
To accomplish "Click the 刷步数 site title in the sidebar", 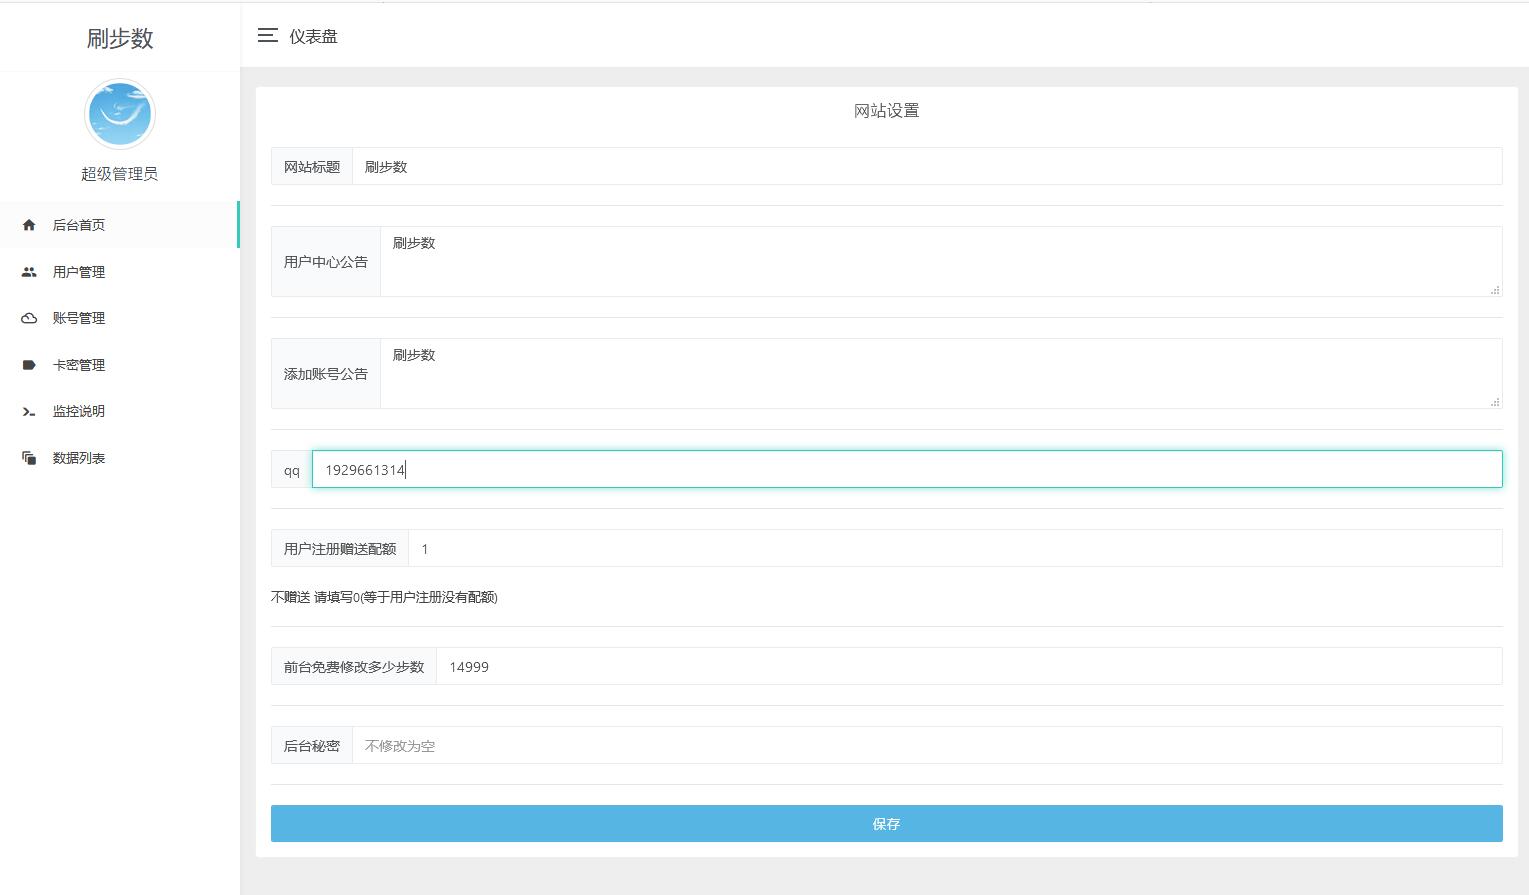I will (120, 38).
